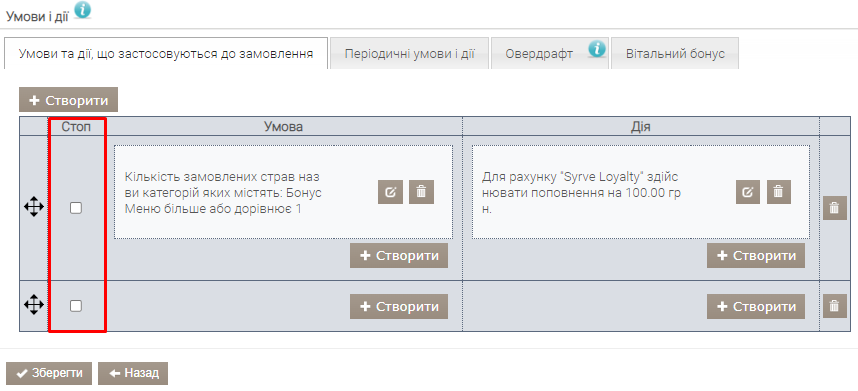Image resolution: width=858 pixels, height=391 pixels.
Task: Delete the 'Кількість замовлених страв' condition
Action: (x=421, y=192)
